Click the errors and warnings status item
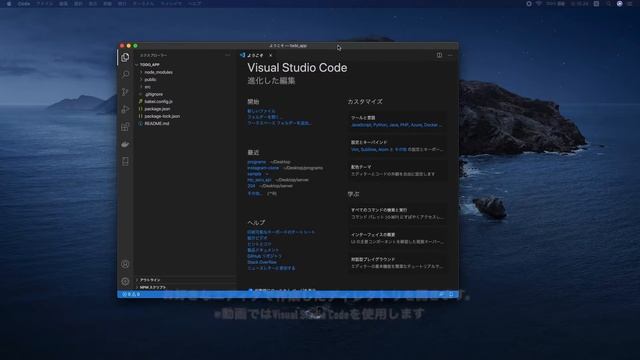The image size is (640, 360). (131, 294)
